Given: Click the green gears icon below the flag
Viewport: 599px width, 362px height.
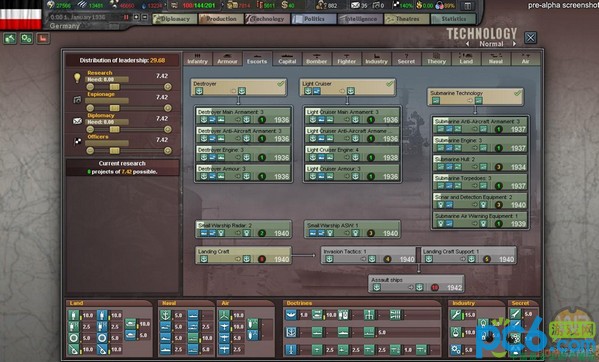Looking at the screenshot, I should 26,38.
